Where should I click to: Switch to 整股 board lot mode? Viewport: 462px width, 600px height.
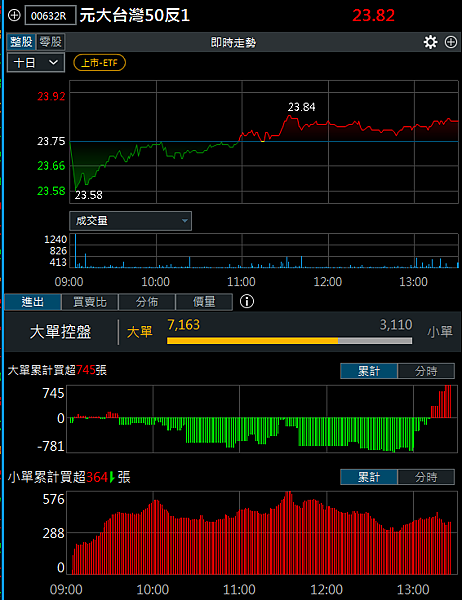click(x=21, y=42)
